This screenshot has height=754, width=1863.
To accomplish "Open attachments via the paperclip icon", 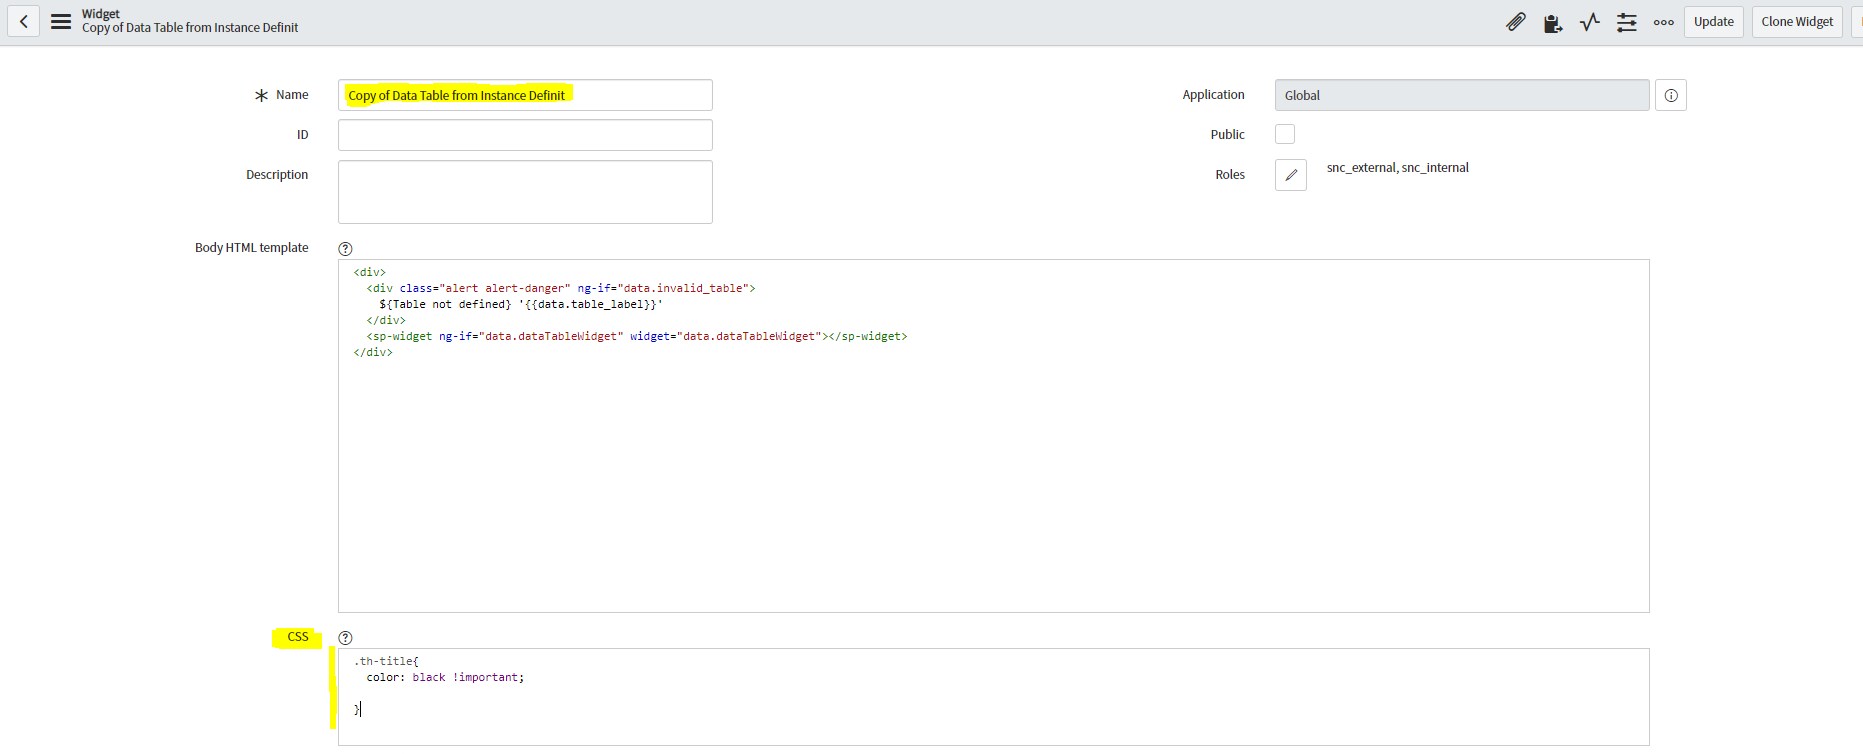I will (x=1516, y=22).
